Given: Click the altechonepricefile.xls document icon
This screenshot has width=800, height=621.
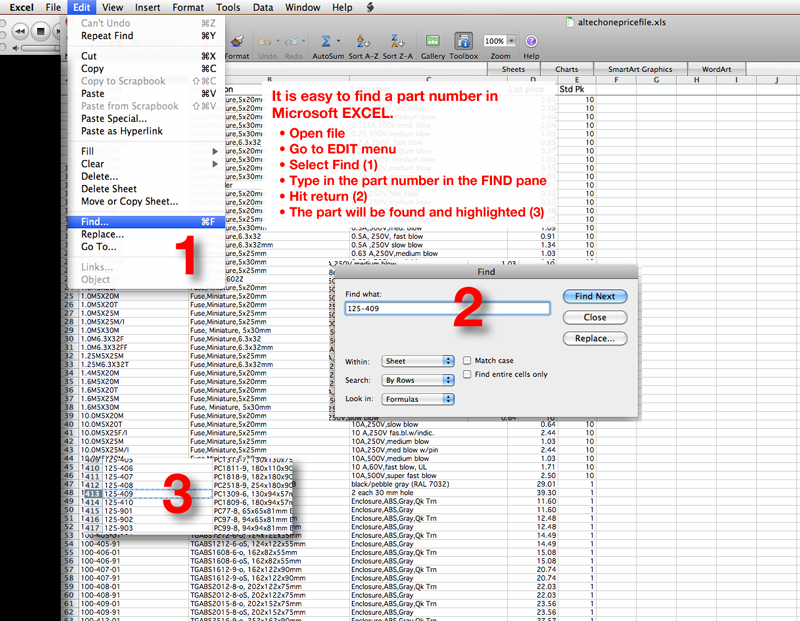Looking at the screenshot, I should (x=570, y=22).
